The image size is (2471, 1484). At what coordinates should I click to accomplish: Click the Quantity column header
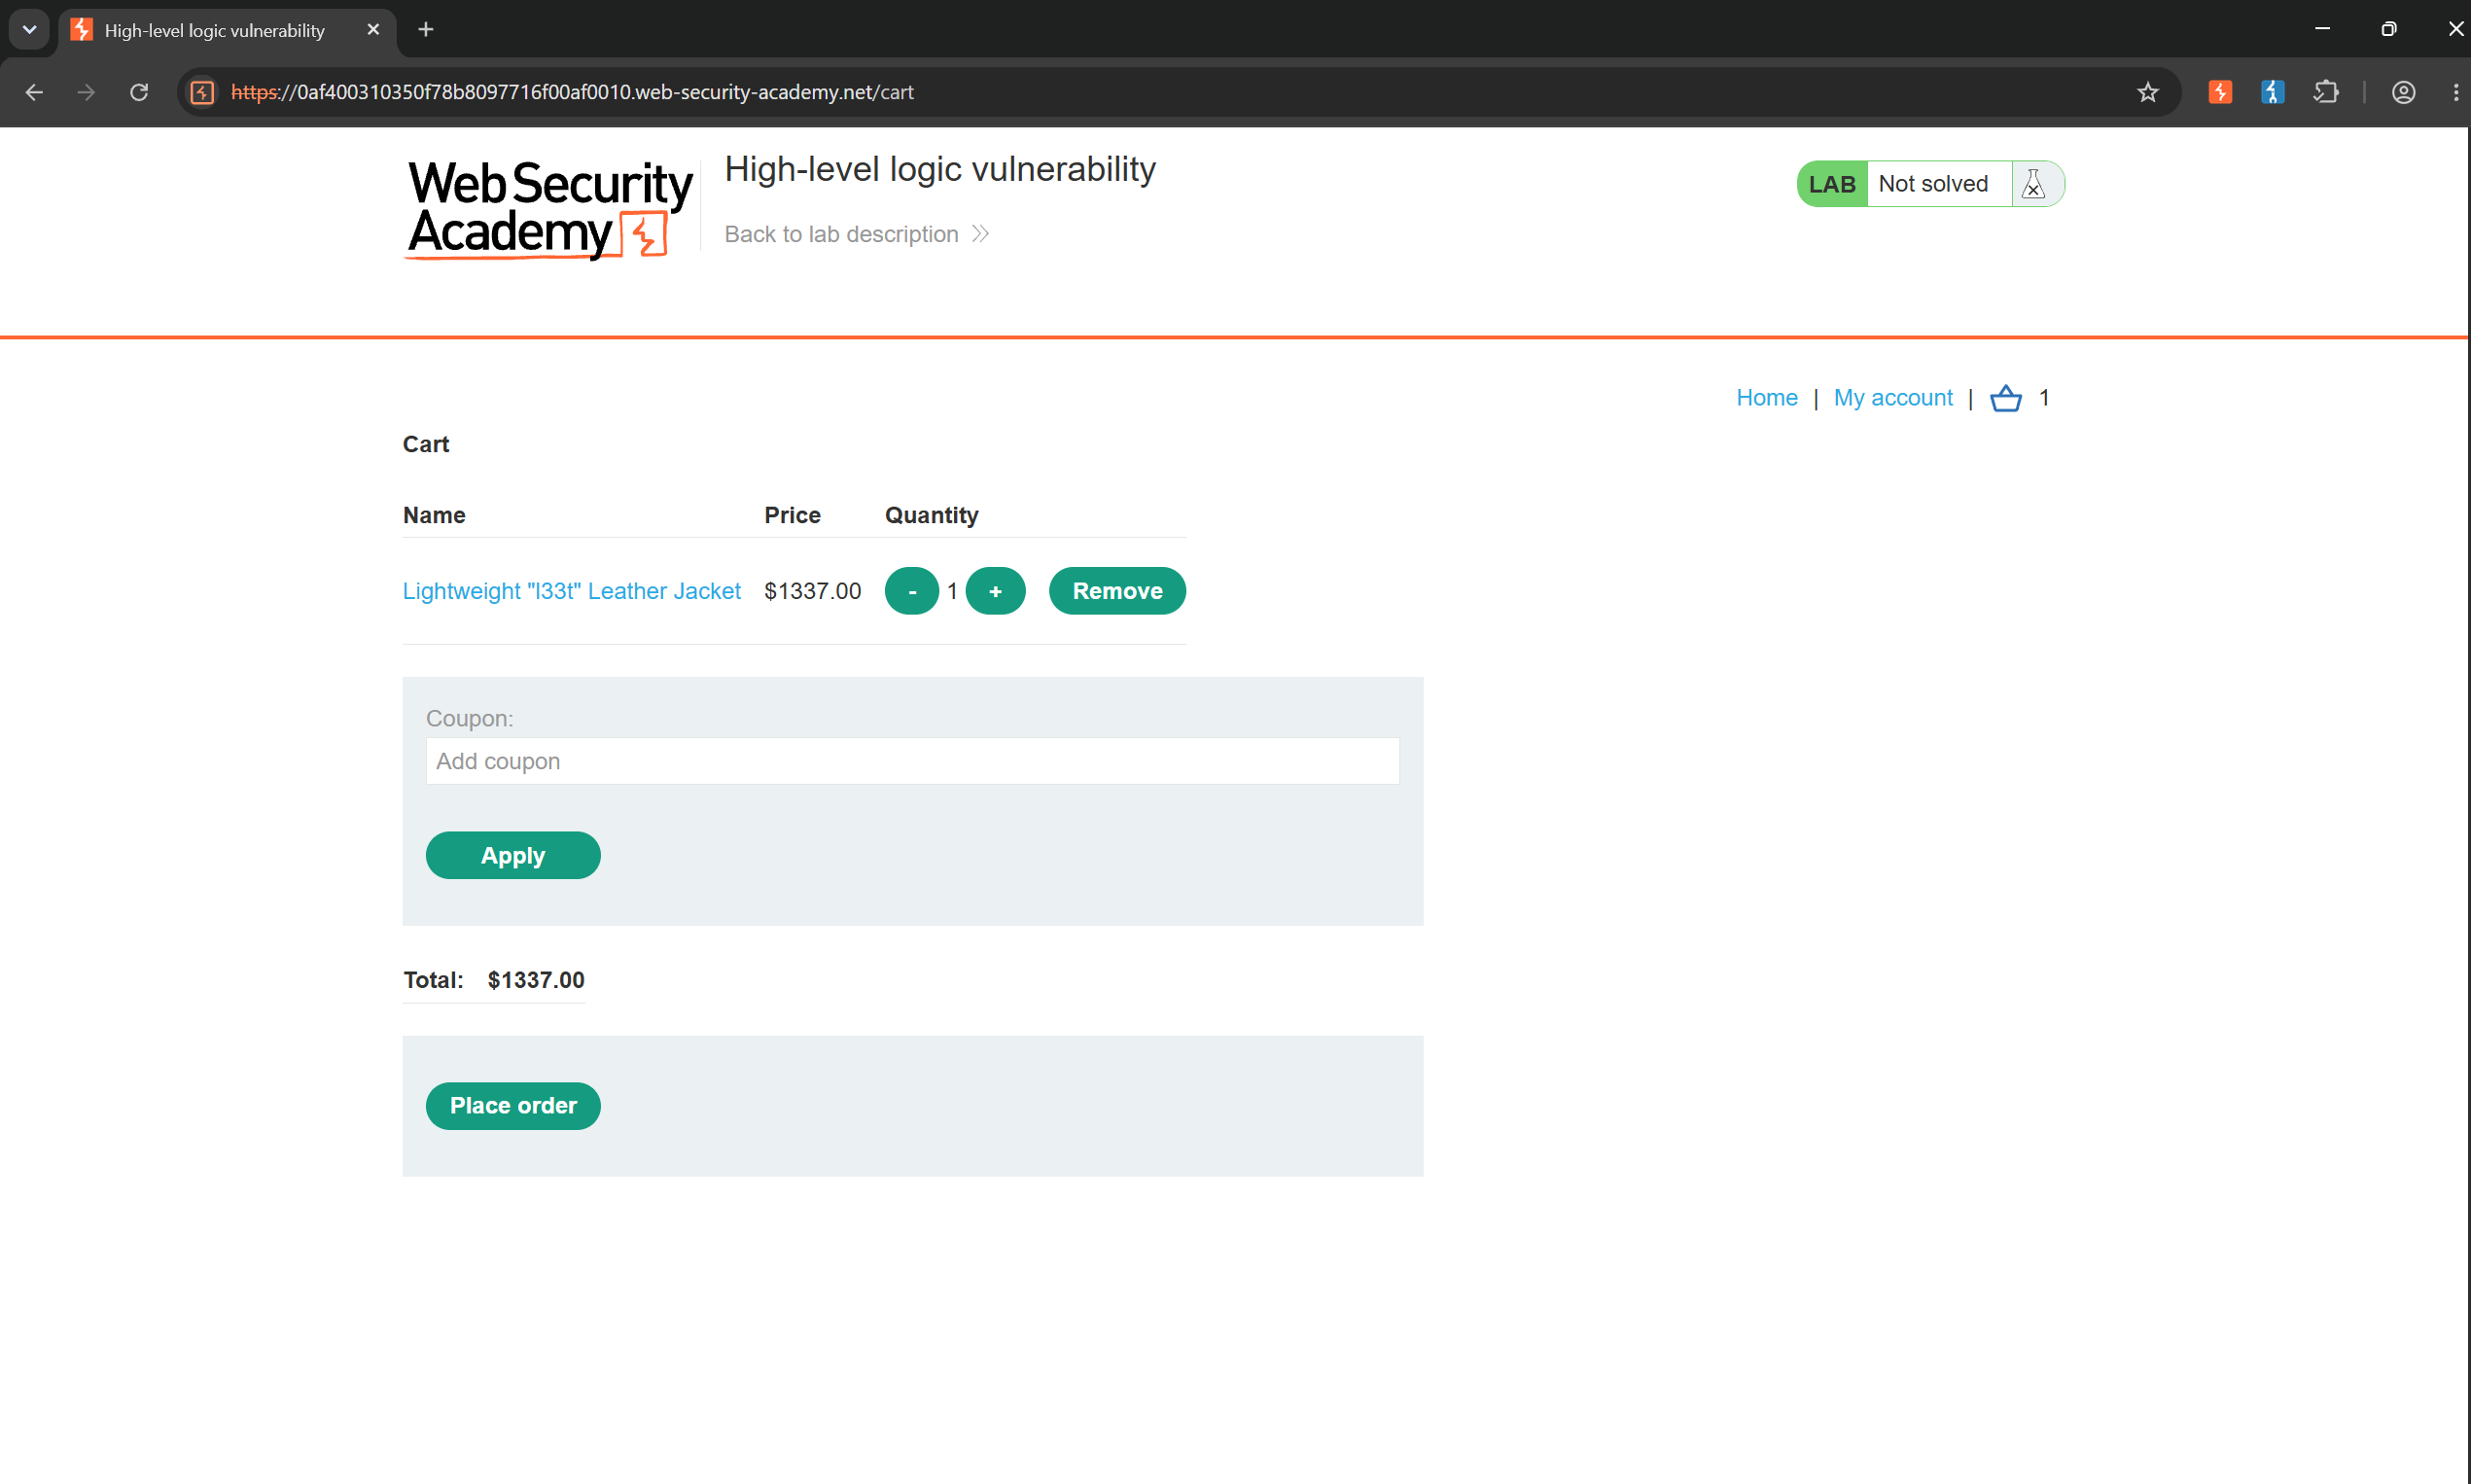pos(931,515)
